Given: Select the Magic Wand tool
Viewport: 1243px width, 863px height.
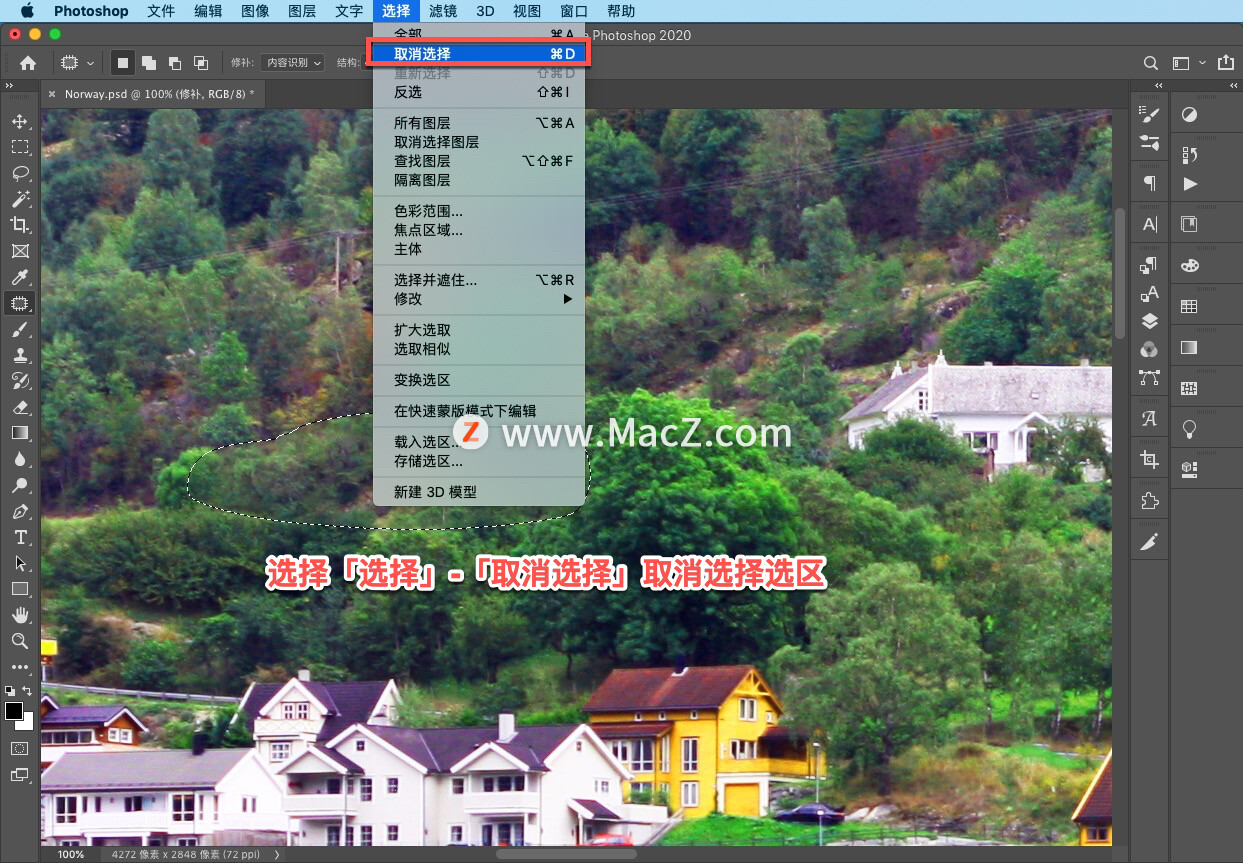Looking at the screenshot, I should click(x=20, y=199).
